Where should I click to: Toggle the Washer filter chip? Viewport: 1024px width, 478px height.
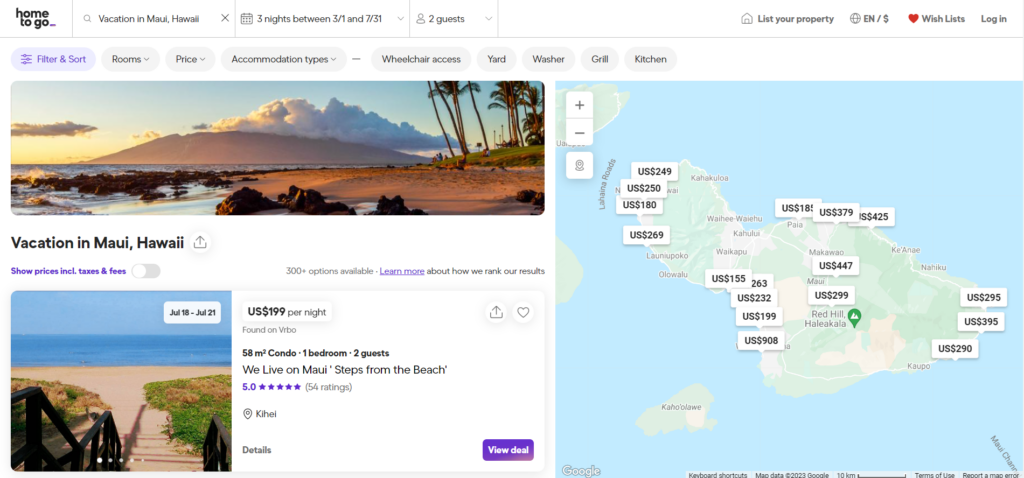pyautogui.click(x=549, y=59)
